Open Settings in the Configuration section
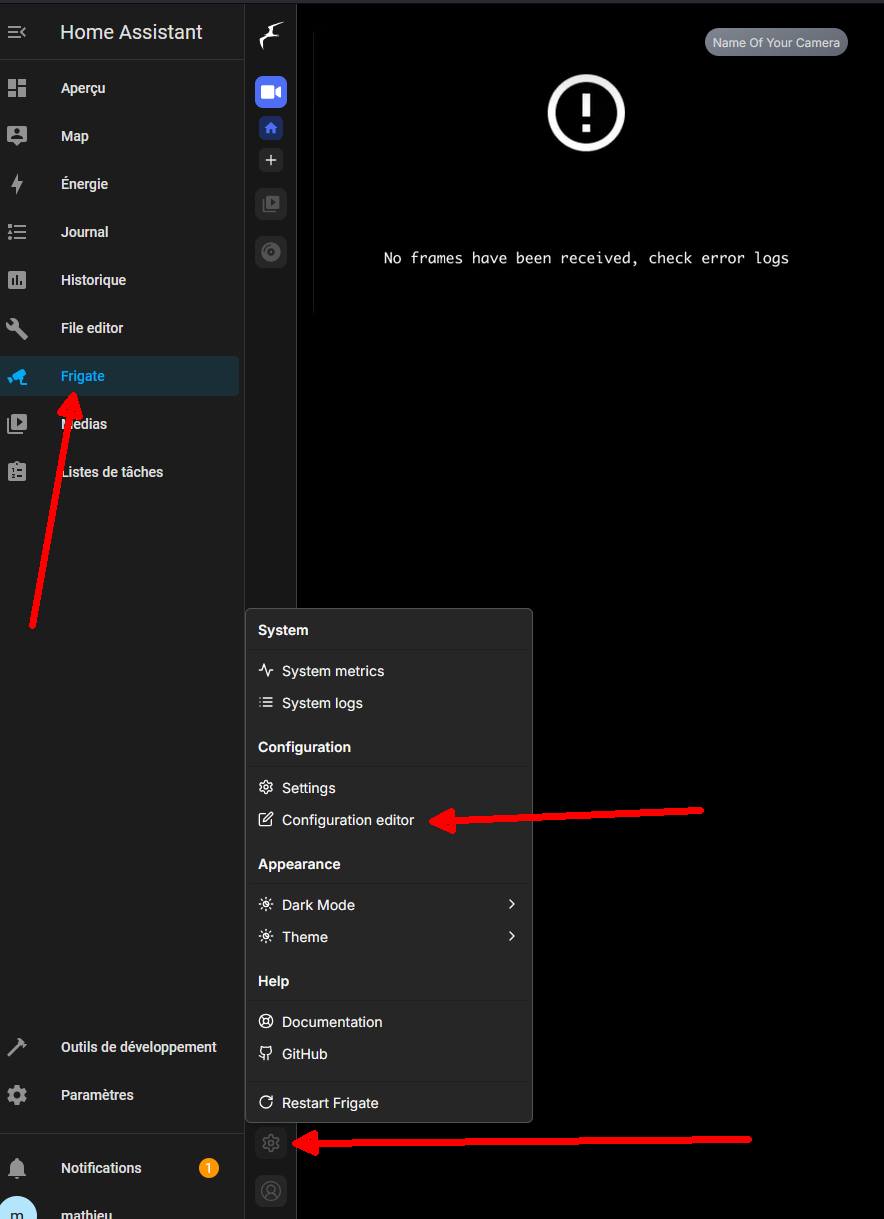The width and height of the screenshot is (884, 1219). point(388,788)
